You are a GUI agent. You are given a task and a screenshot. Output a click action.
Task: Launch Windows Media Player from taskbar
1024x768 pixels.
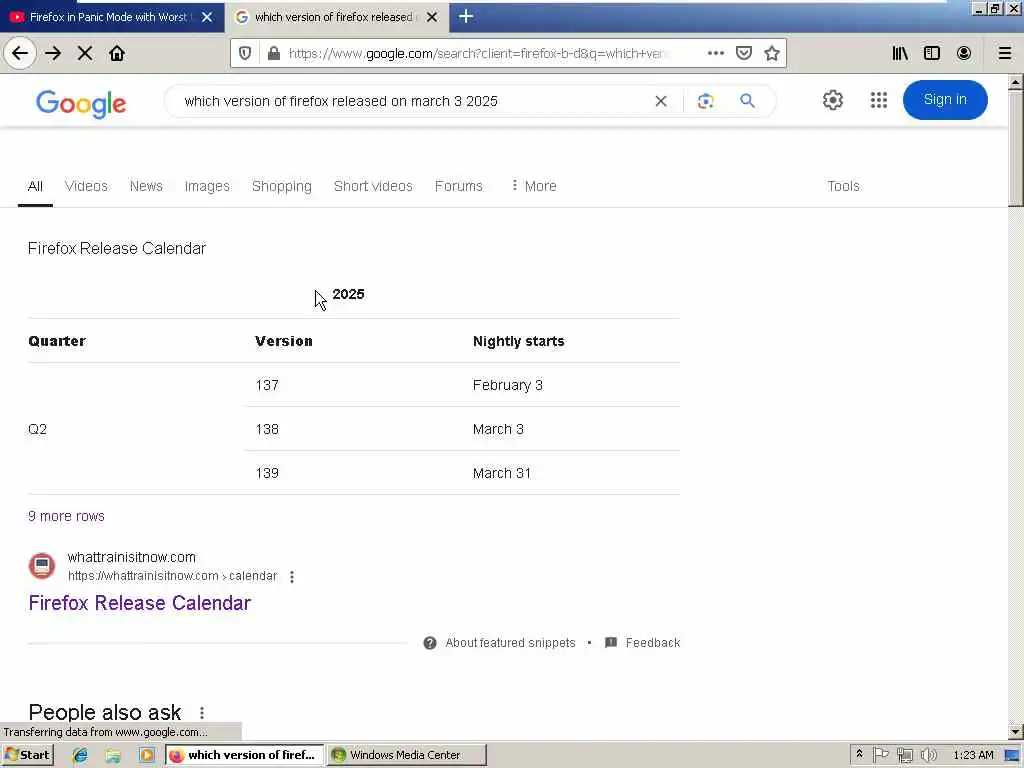tap(146, 755)
